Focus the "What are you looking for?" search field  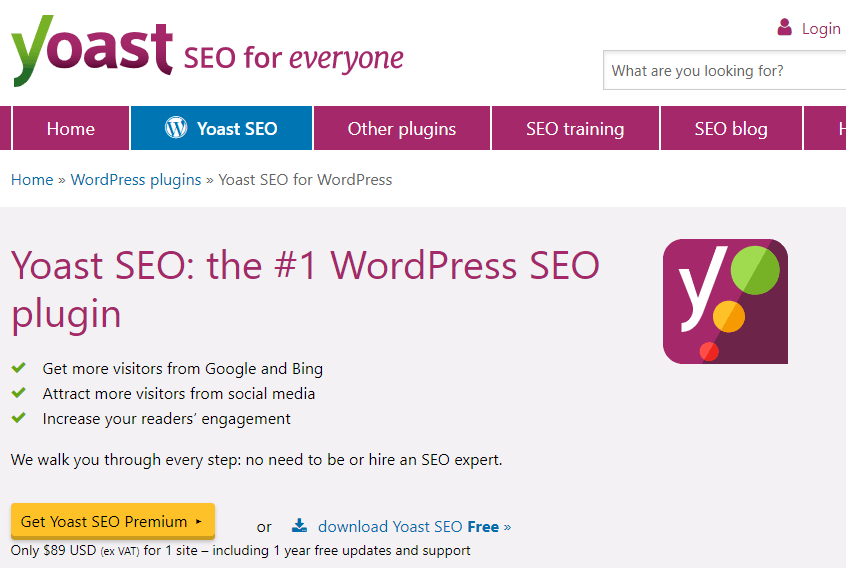click(725, 71)
